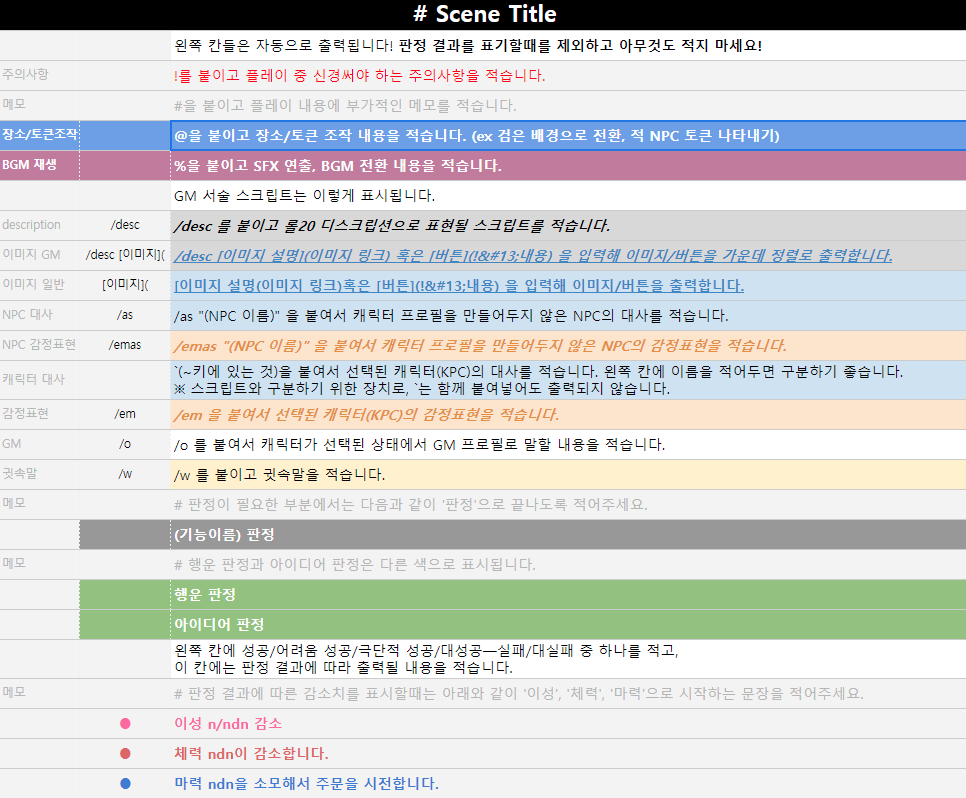The height and width of the screenshot is (798, 966).
Task: Select the BGM 재생 label cell
Action: coord(39,165)
